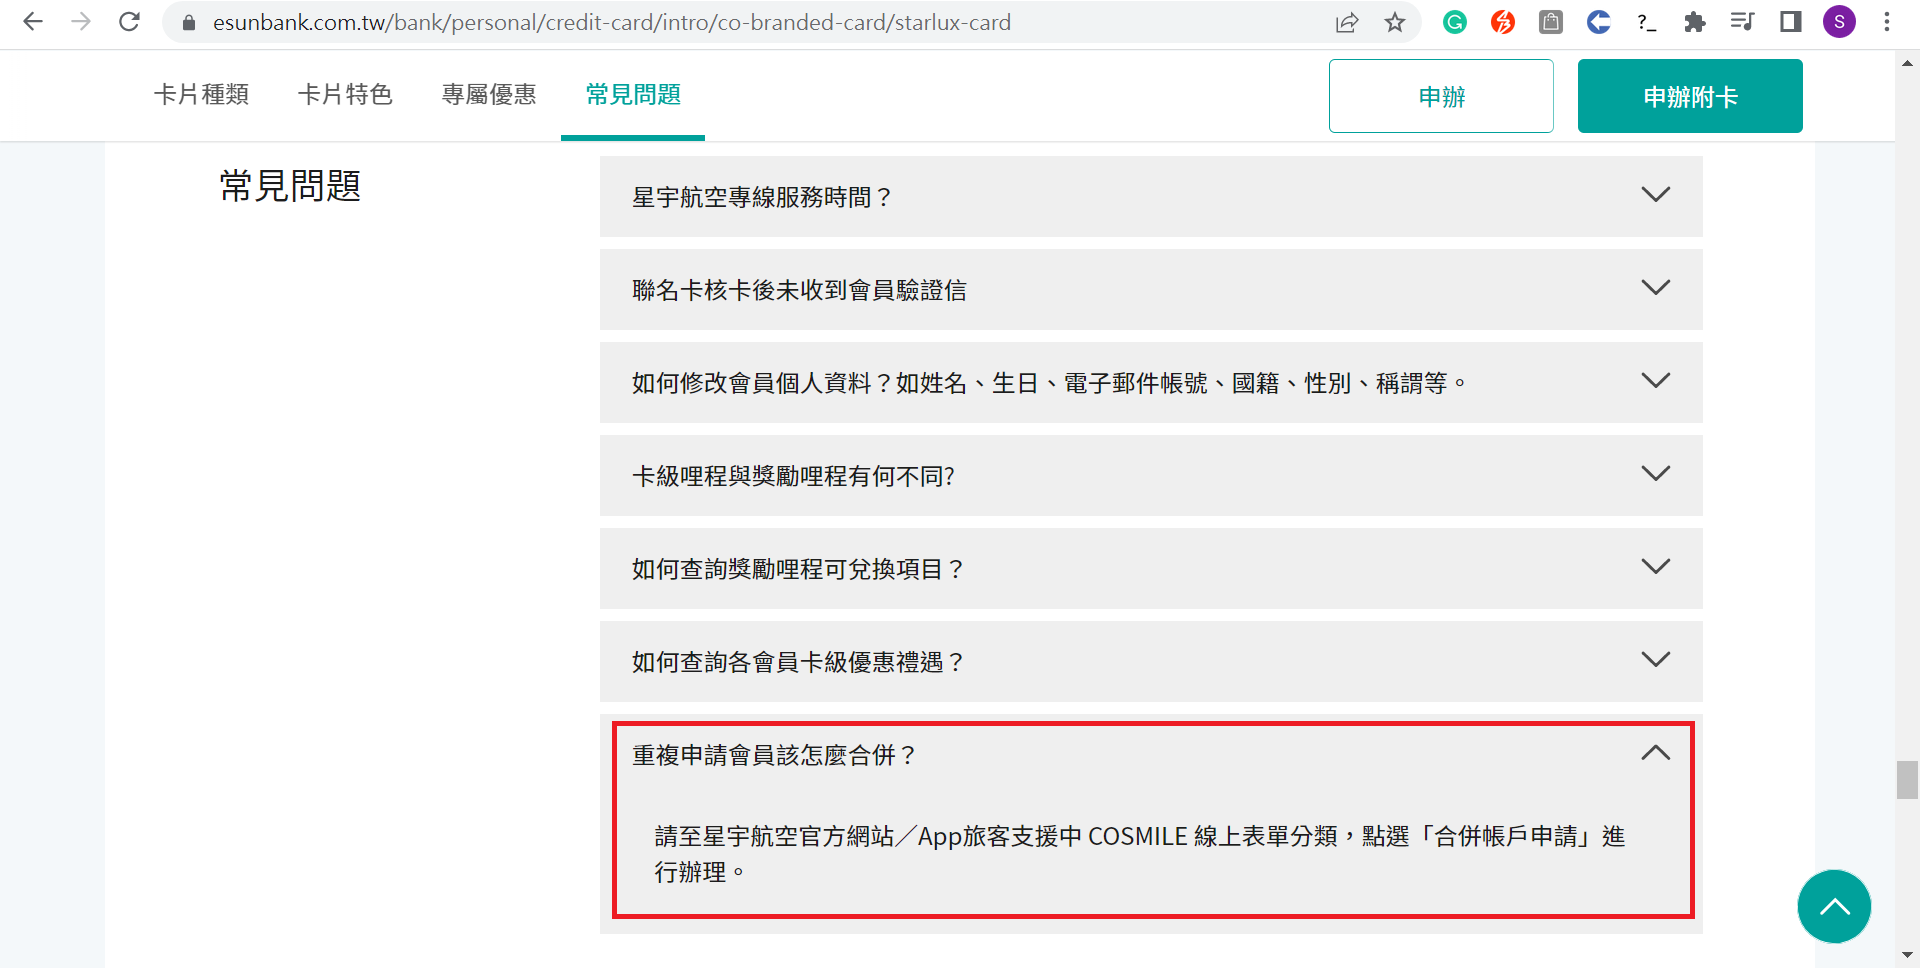The image size is (1920, 968).
Task: Bookmark this page with the star icon
Action: tap(1395, 22)
